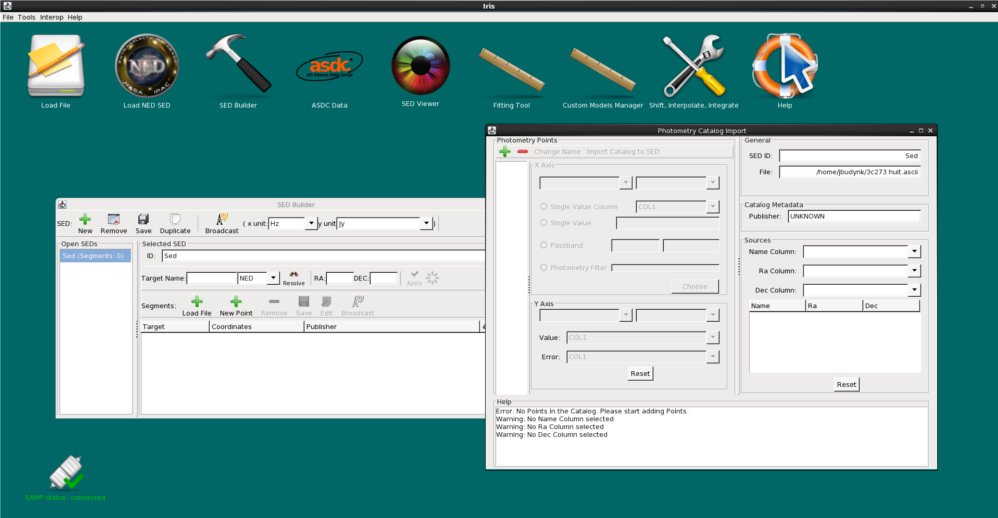Click the Resolve binoculars icon
Screen dimensions: 998x518
click(x=294, y=274)
